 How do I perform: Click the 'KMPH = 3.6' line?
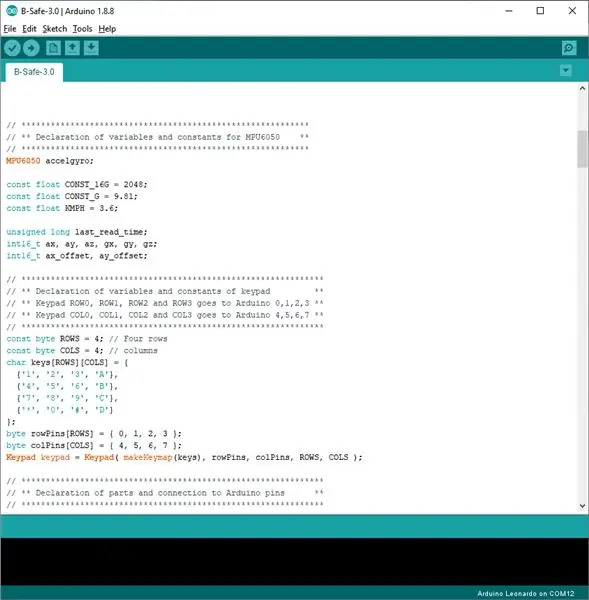pos(62,208)
